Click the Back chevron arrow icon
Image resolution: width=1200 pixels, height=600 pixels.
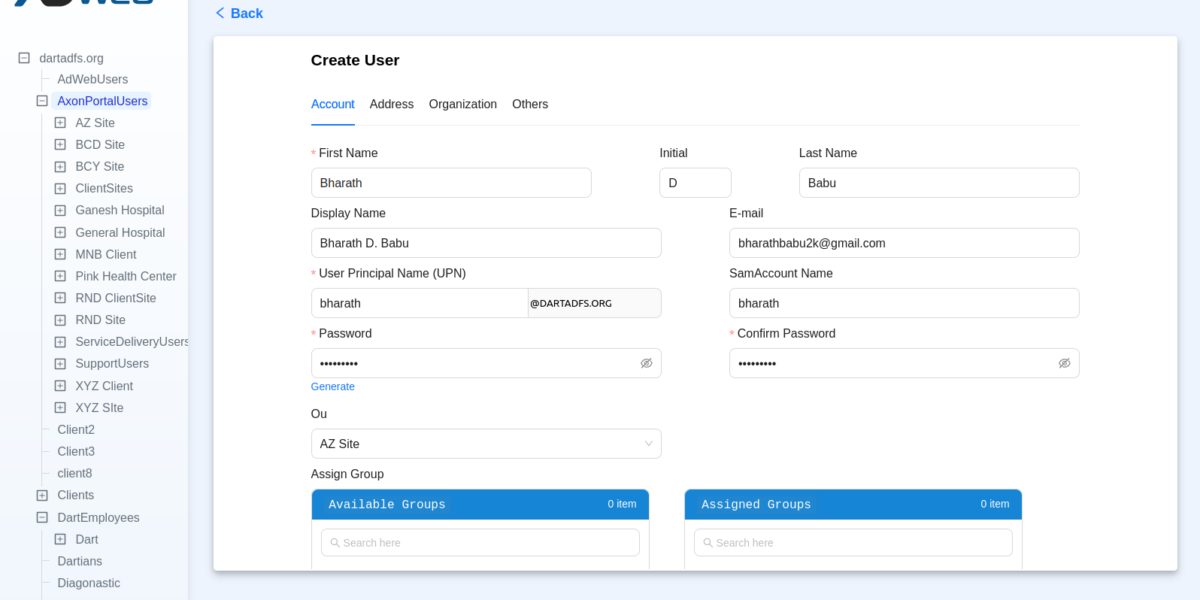tap(220, 13)
